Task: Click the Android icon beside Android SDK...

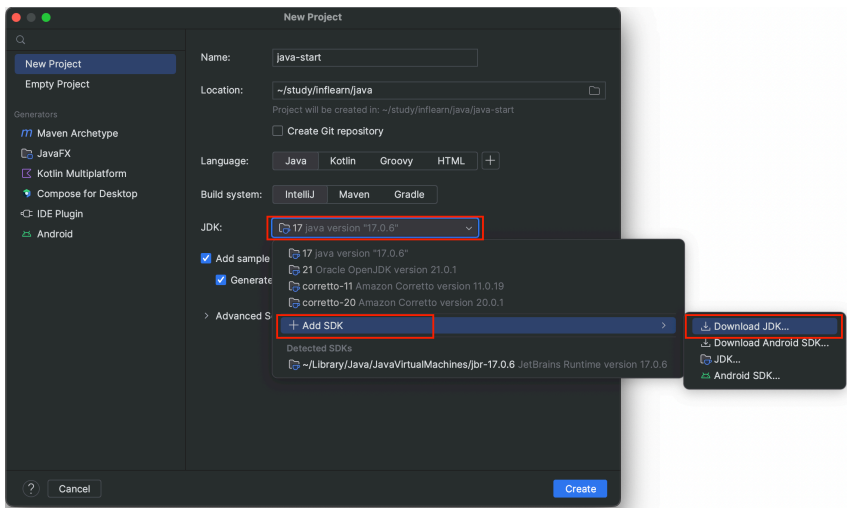Action: 706,376
